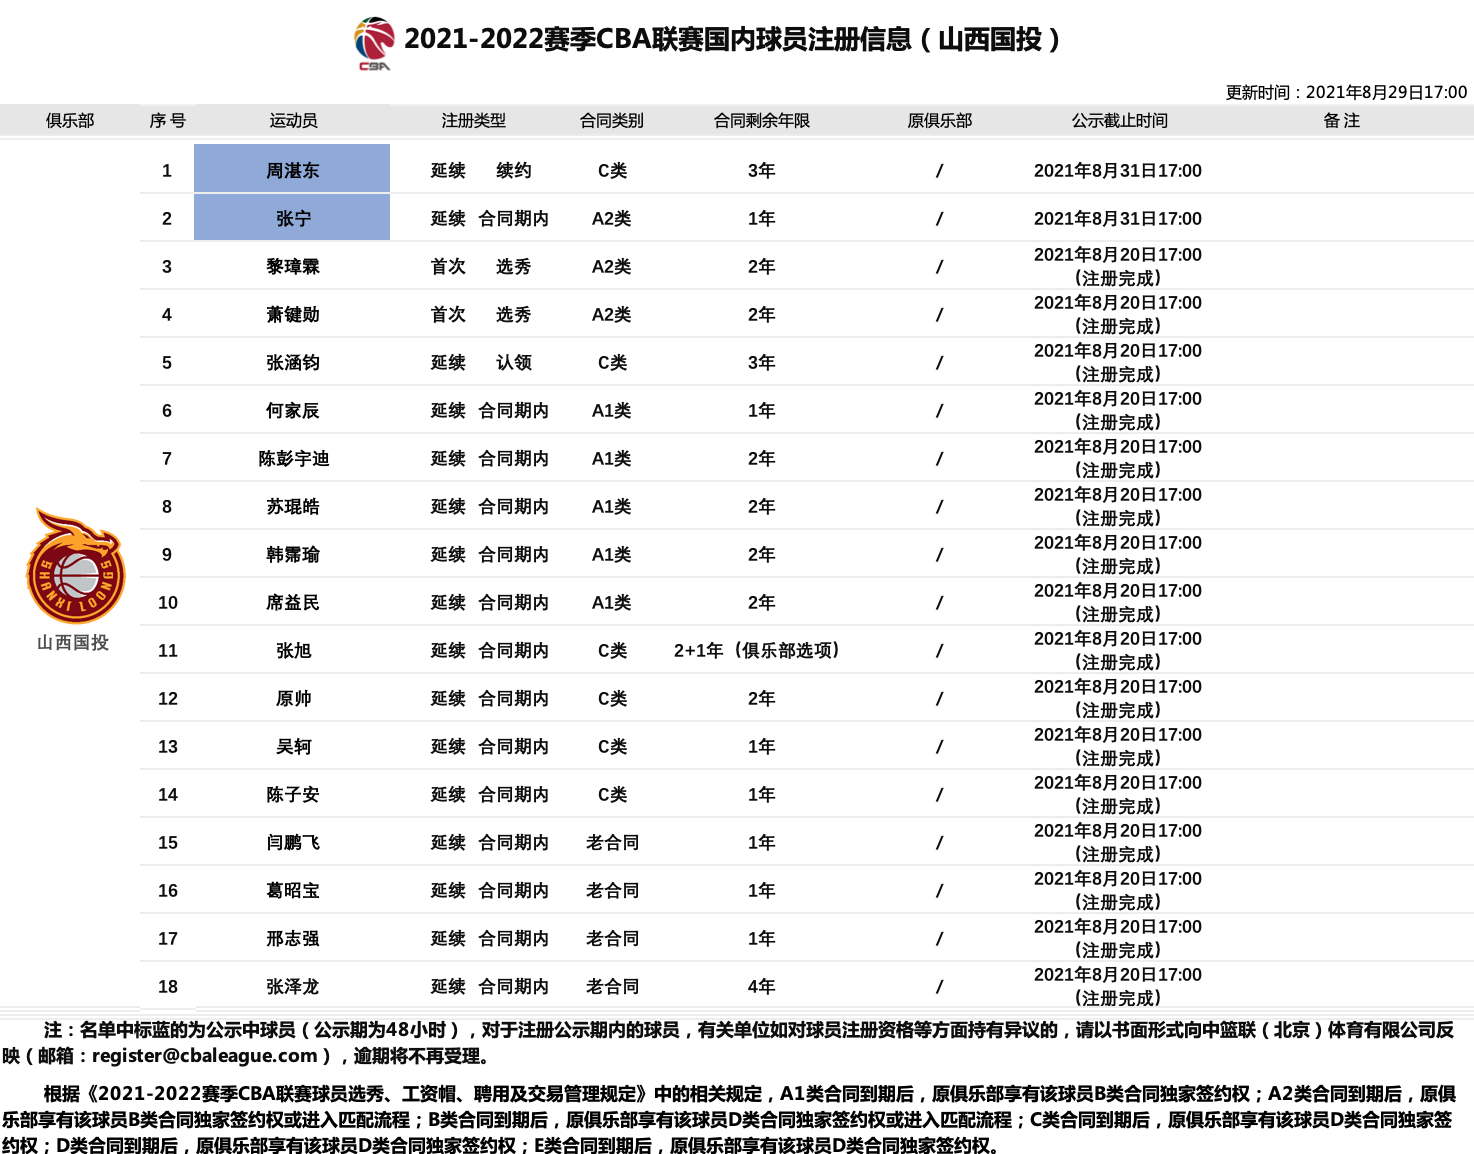Viewport: 1474px width, 1154px height.
Task: Select player name 陈彭宇迪
Action: point(293,458)
